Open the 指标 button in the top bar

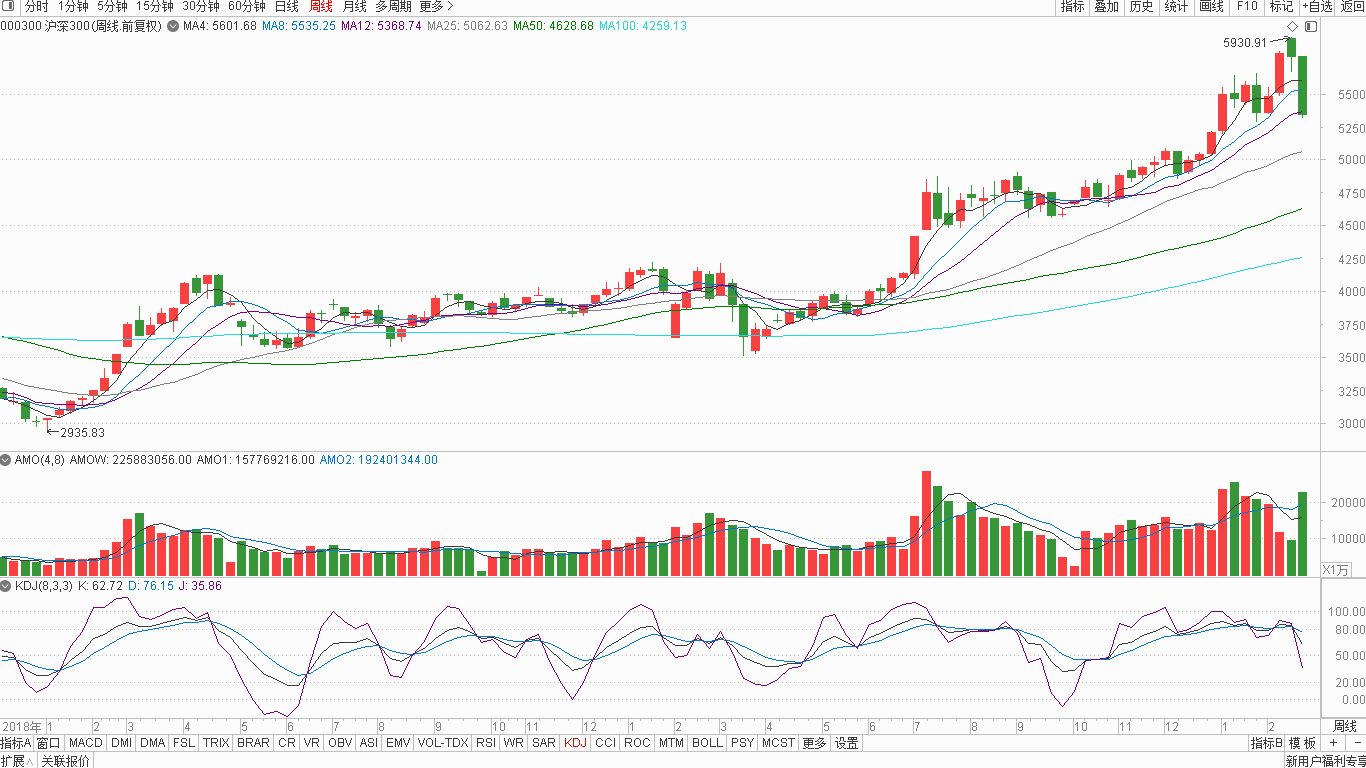coord(1072,6)
